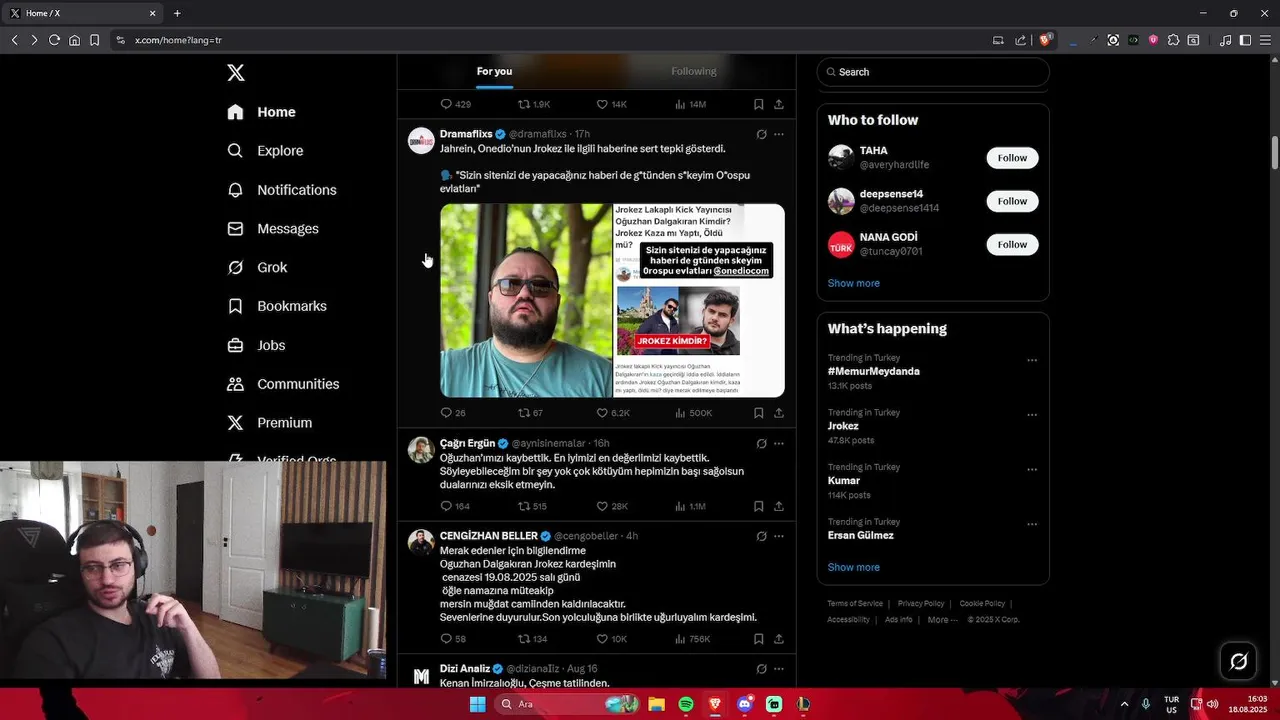Open Discord from the taskbar
The image size is (1280, 720).
tap(744, 704)
